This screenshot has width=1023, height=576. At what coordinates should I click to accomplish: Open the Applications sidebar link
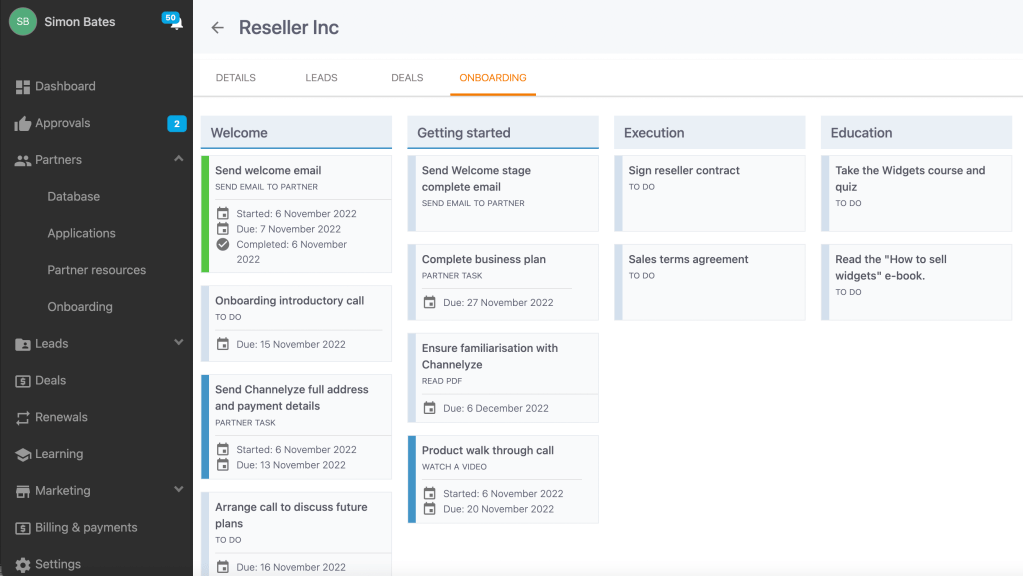tap(81, 233)
